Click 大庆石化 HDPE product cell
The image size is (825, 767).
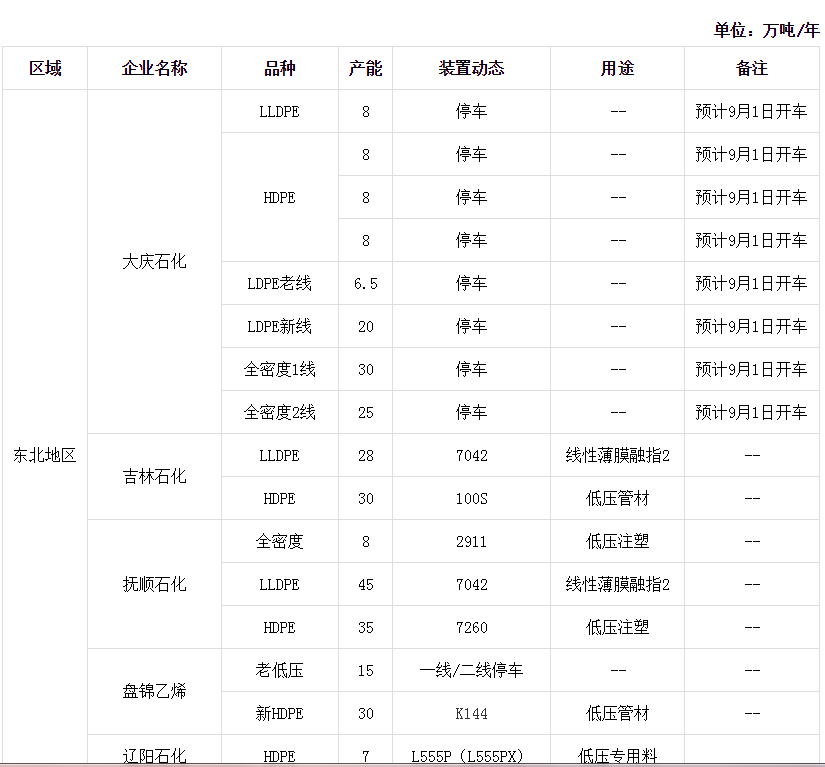279,198
